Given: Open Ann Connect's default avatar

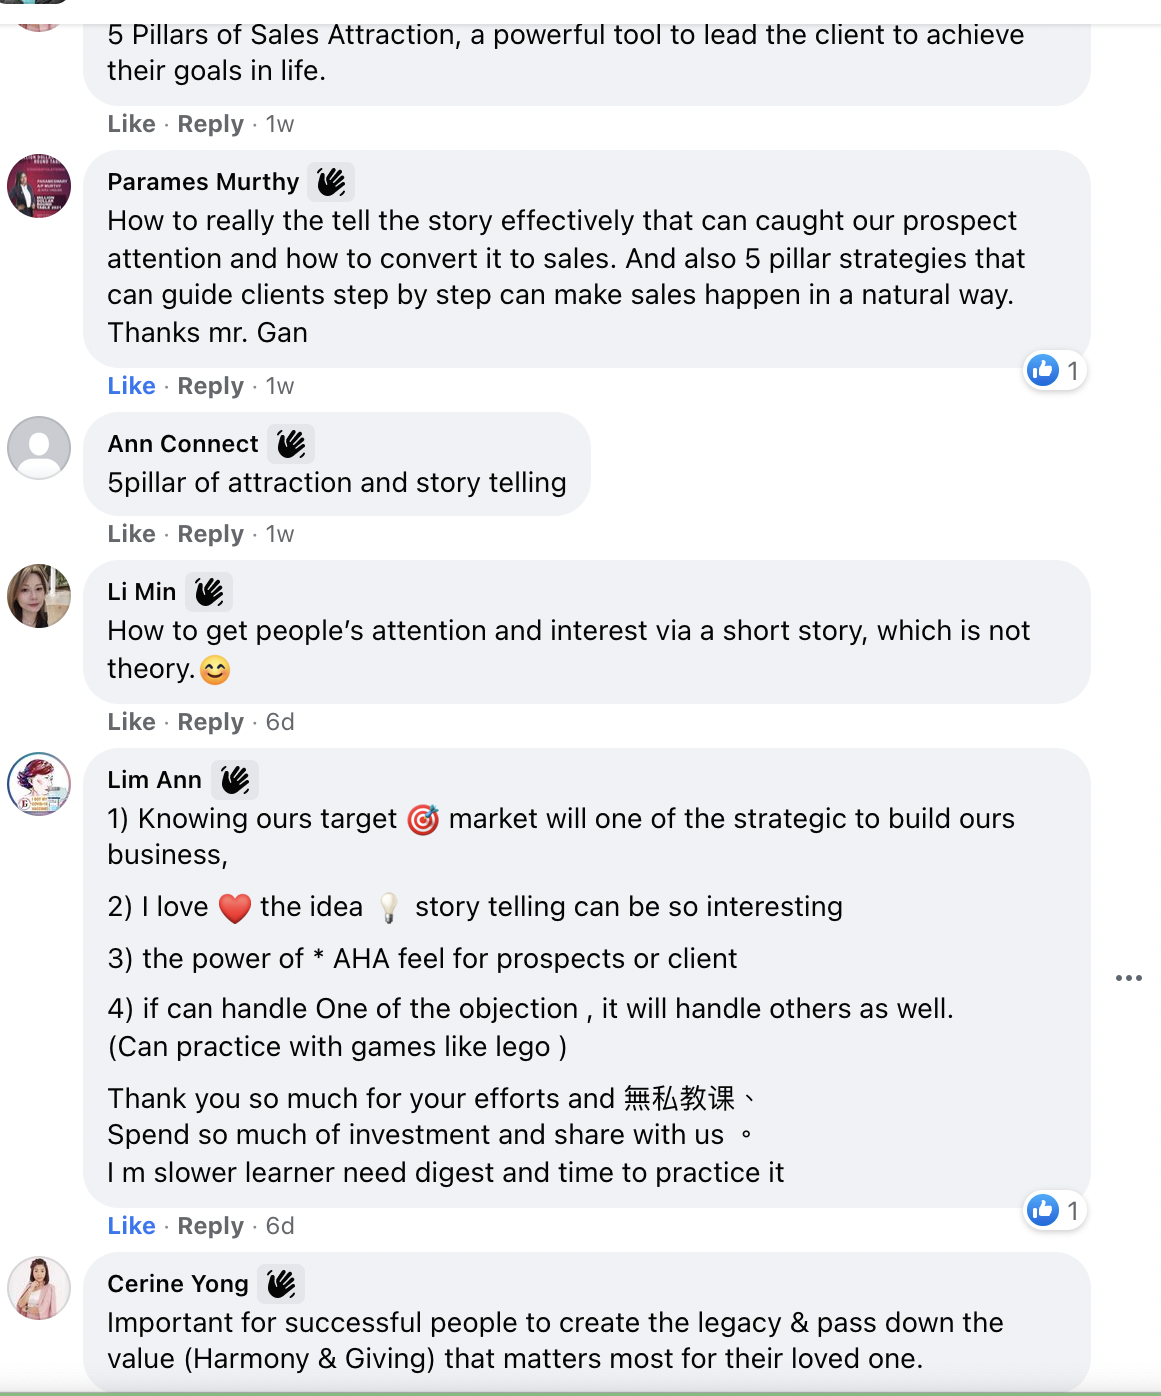Looking at the screenshot, I should pyautogui.click(x=39, y=448).
